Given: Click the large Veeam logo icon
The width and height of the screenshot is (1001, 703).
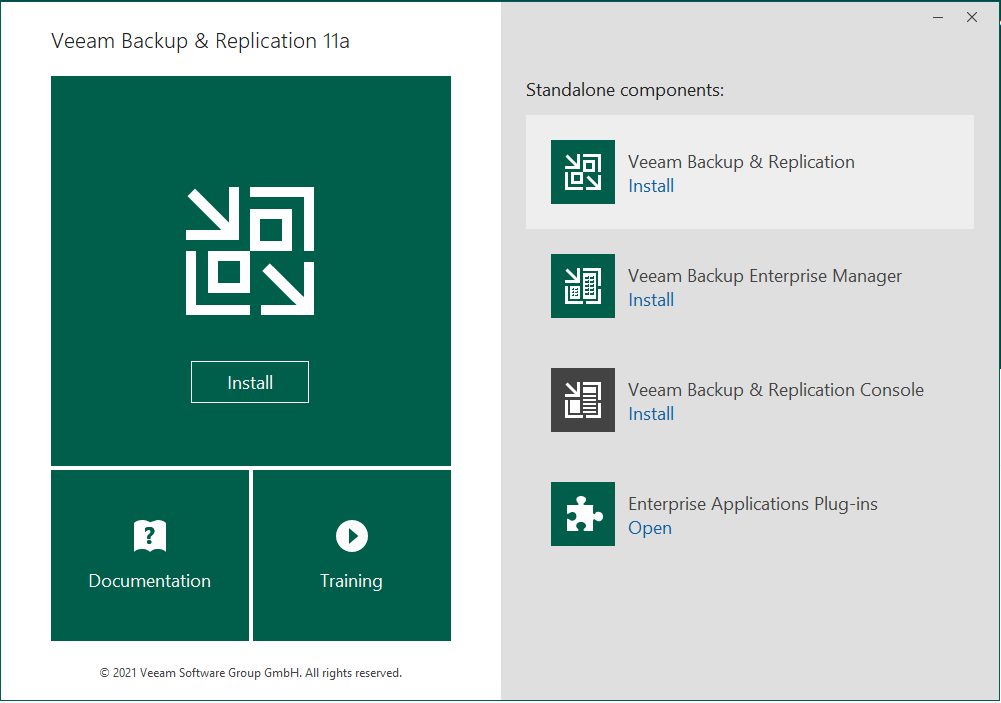Looking at the screenshot, I should 250,250.
